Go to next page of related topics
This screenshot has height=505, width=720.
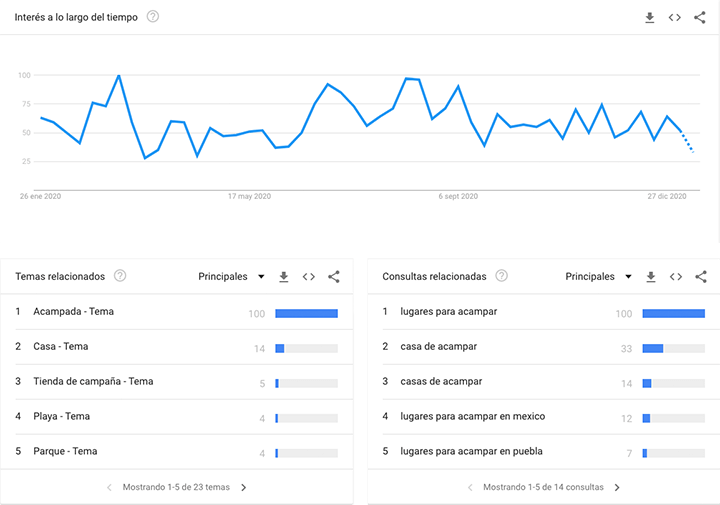tap(244, 488)
